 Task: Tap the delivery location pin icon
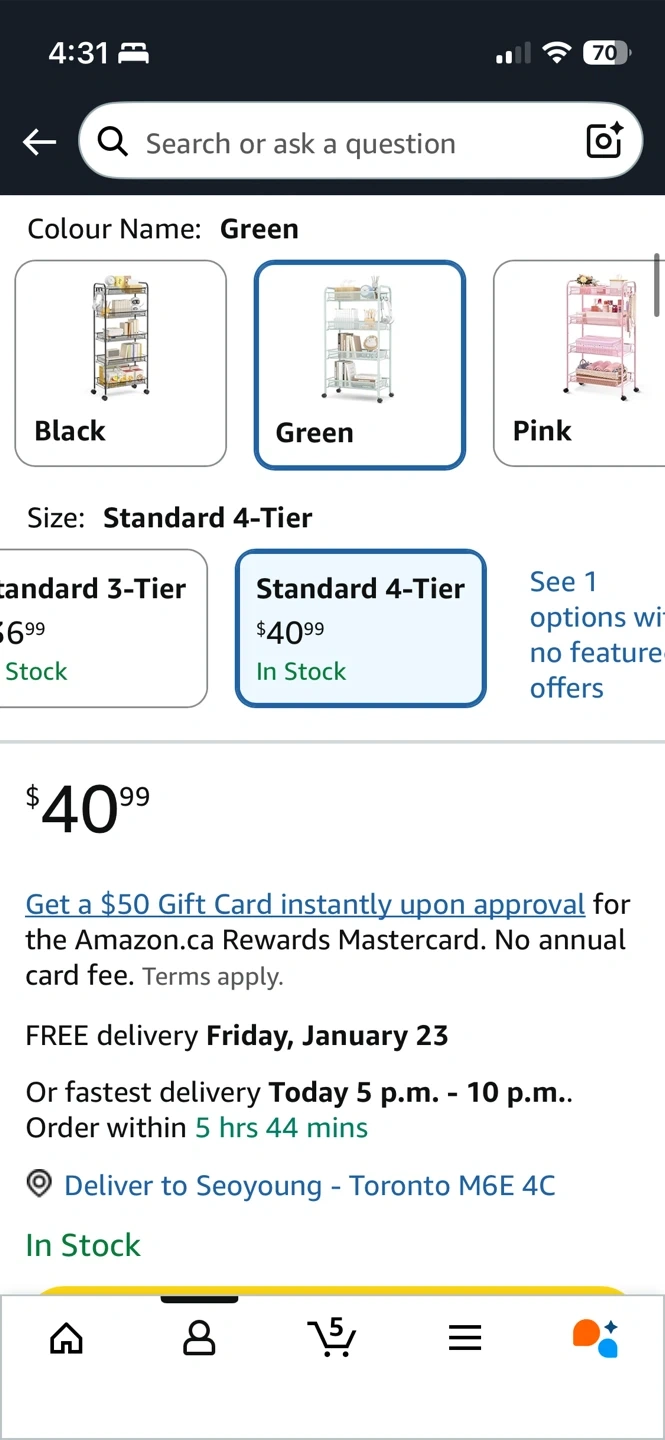[x=39, y=1185]
